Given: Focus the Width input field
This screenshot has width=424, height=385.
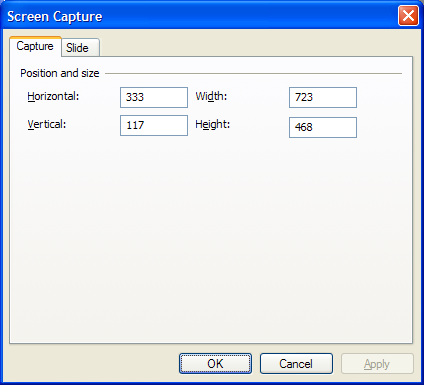Looking at the screenshot, I should (323, 97).
